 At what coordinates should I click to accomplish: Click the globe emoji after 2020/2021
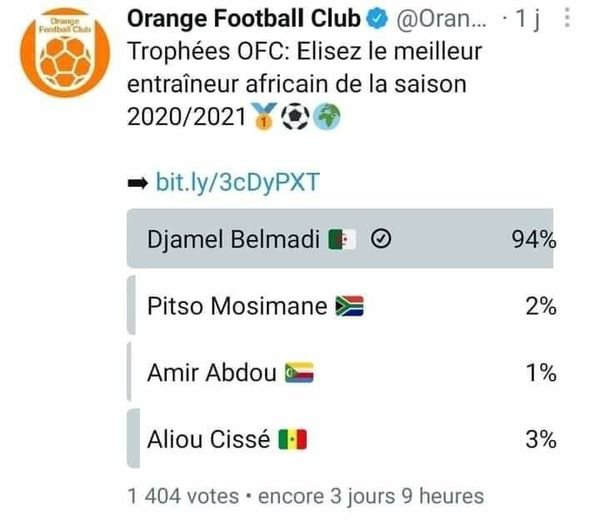(x=326, y=117)
